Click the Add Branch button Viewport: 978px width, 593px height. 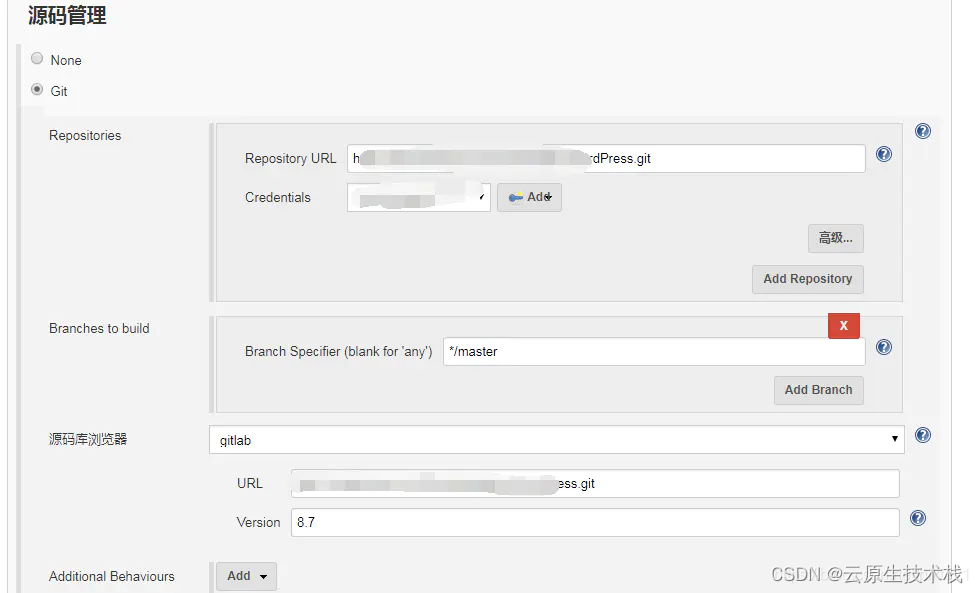pyautogui.click(x=818, y=390)
